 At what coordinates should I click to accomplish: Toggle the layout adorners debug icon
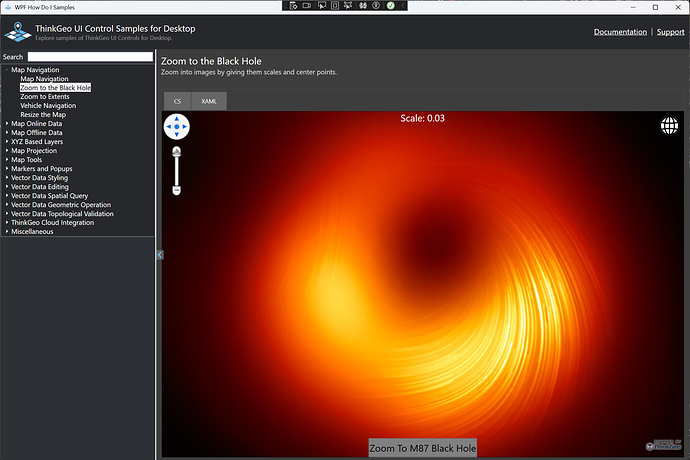click(x=335, y=6)
